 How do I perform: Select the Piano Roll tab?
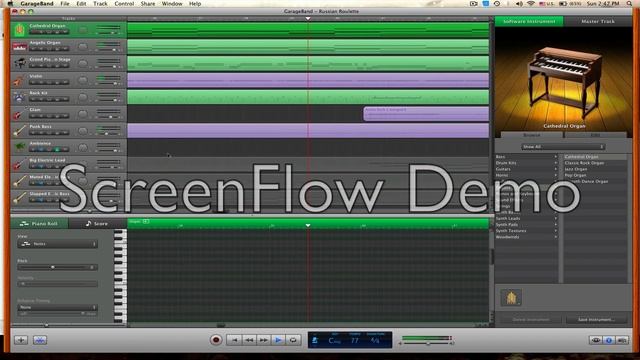(39, 223)
